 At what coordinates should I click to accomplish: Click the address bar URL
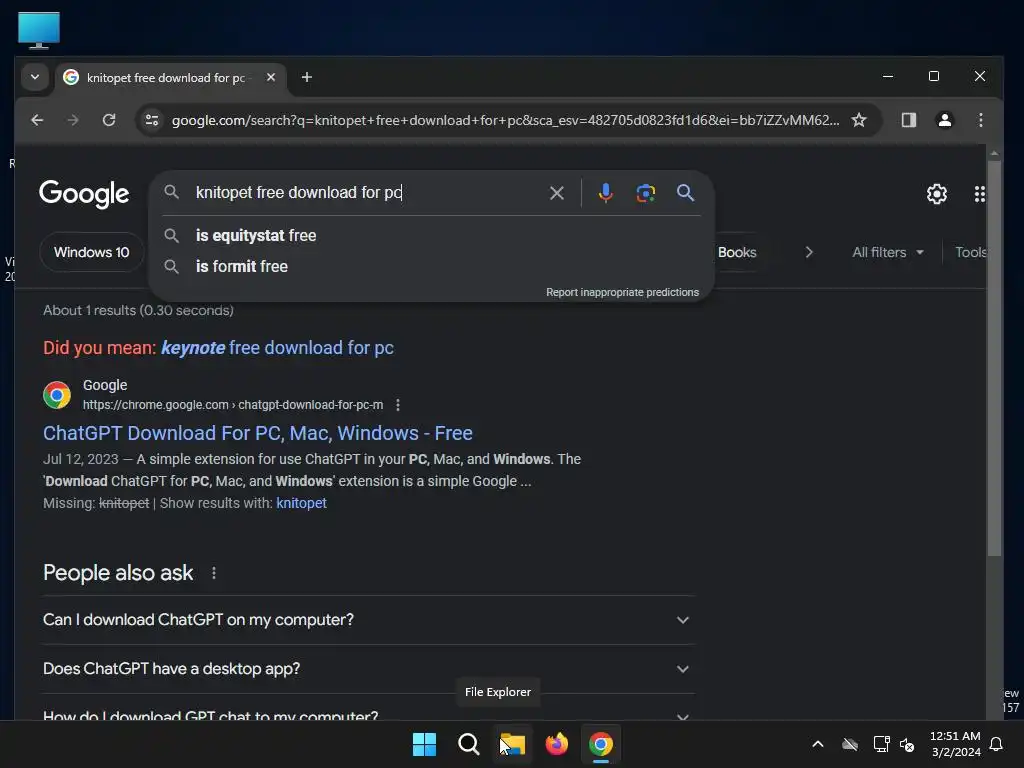[505, 120]
